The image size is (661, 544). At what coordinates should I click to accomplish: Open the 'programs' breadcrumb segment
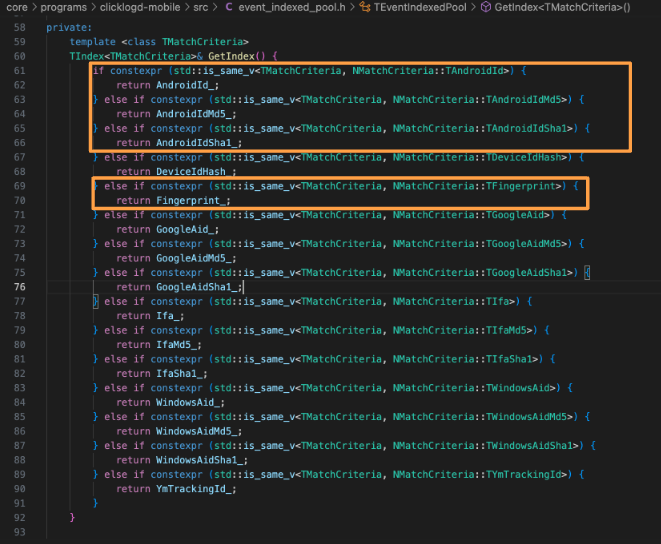64,7
